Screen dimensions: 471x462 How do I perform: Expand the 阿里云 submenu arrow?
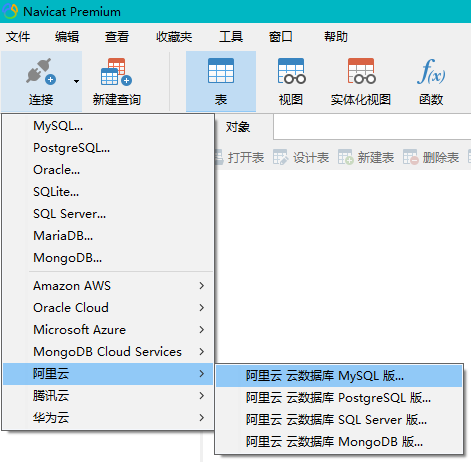pos(202,374)
